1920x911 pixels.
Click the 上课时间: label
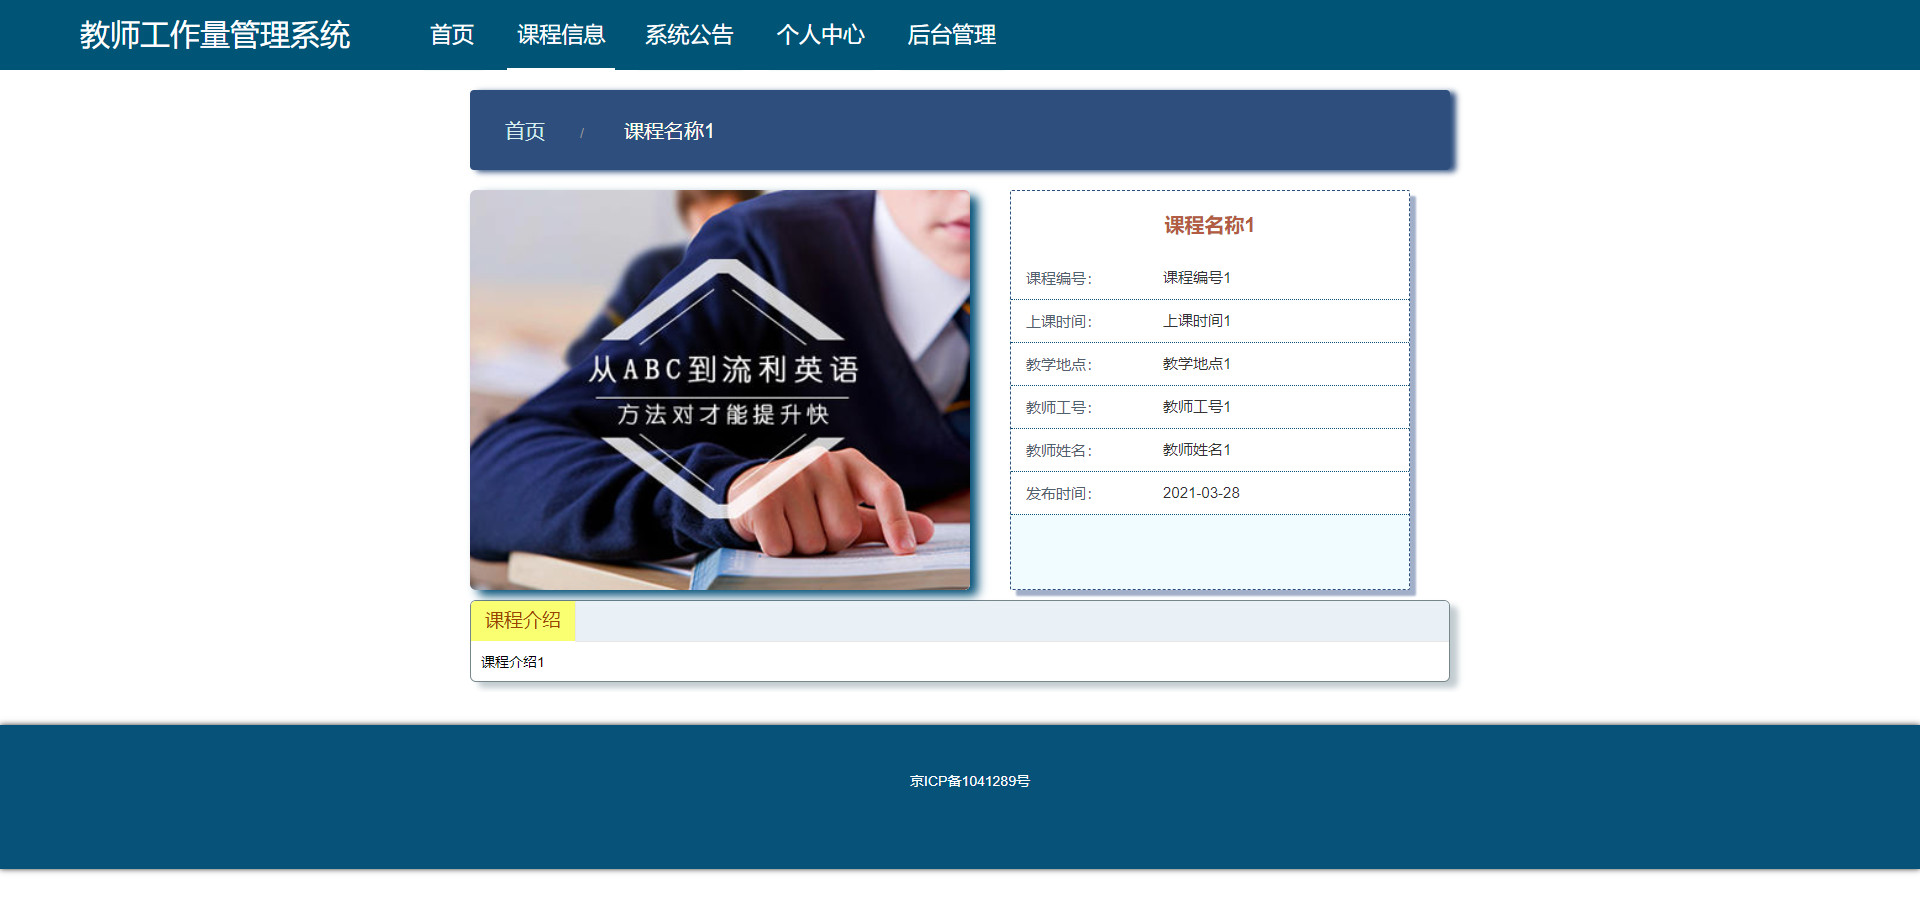[1059, 321]
